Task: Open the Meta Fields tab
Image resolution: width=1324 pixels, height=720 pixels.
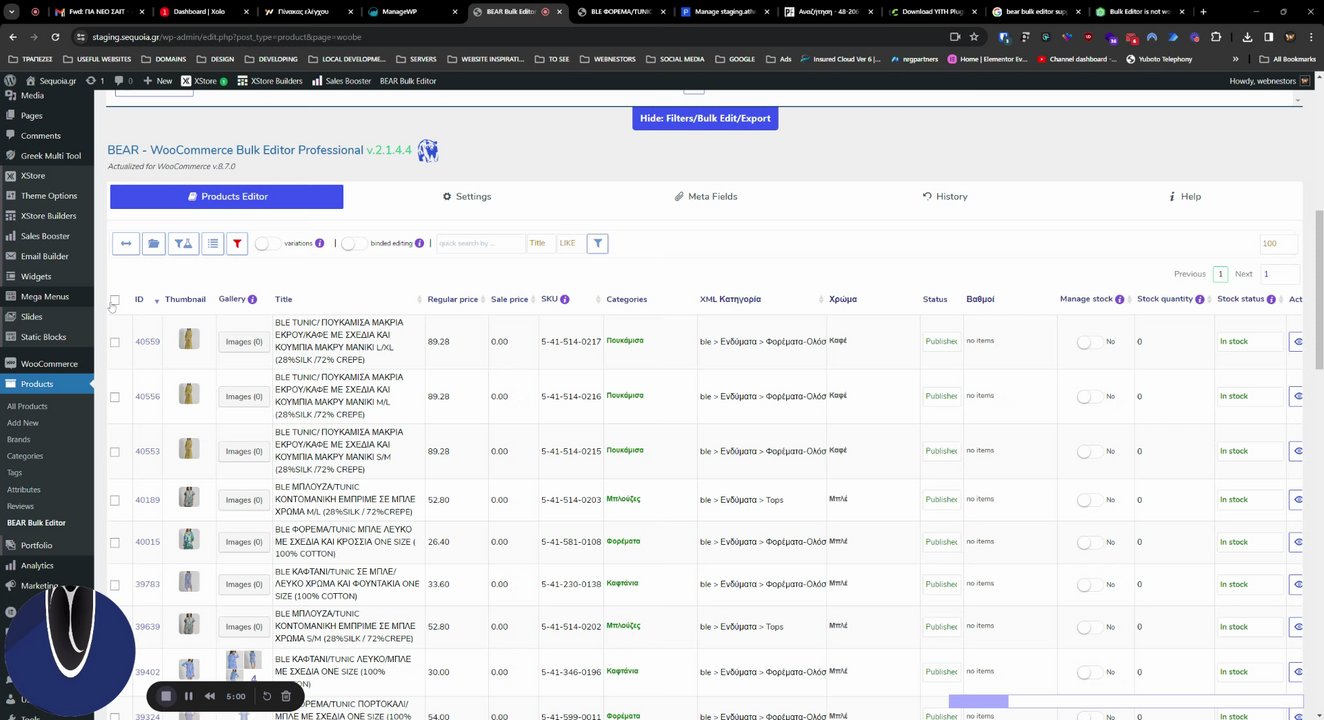Action: (x=706, y=197)
